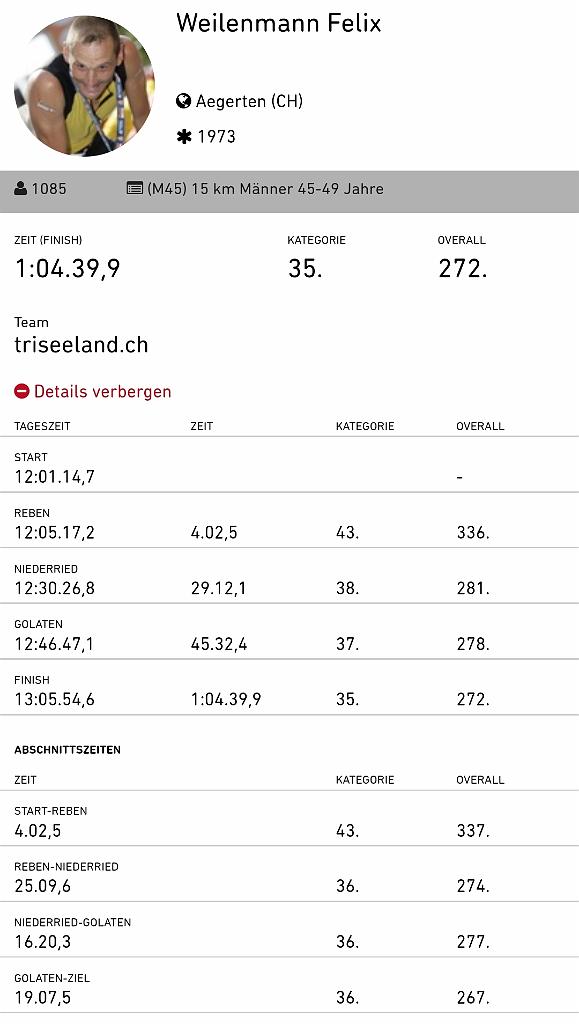The image size is (579, 1024).
Task: Click the (M45) 15 km Männer category text
Action: tap(265, 189)
